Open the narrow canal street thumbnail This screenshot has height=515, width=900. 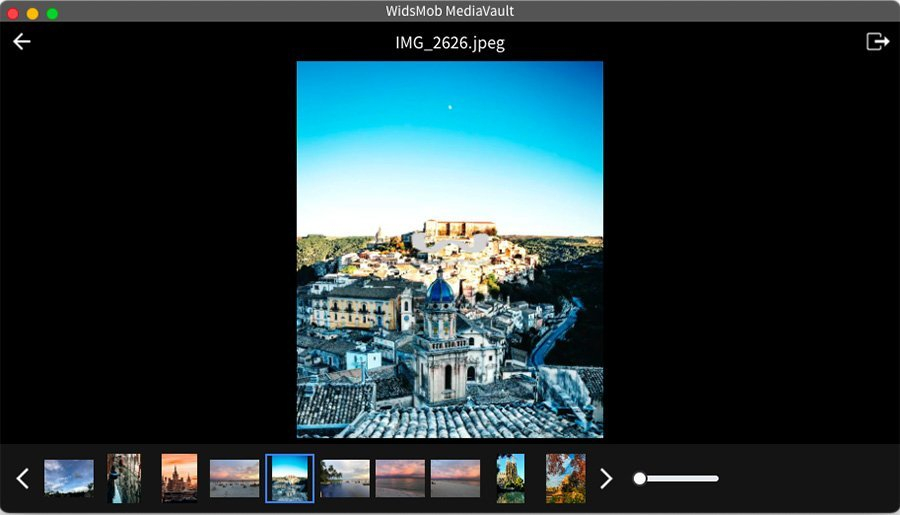tap(124, 478)
